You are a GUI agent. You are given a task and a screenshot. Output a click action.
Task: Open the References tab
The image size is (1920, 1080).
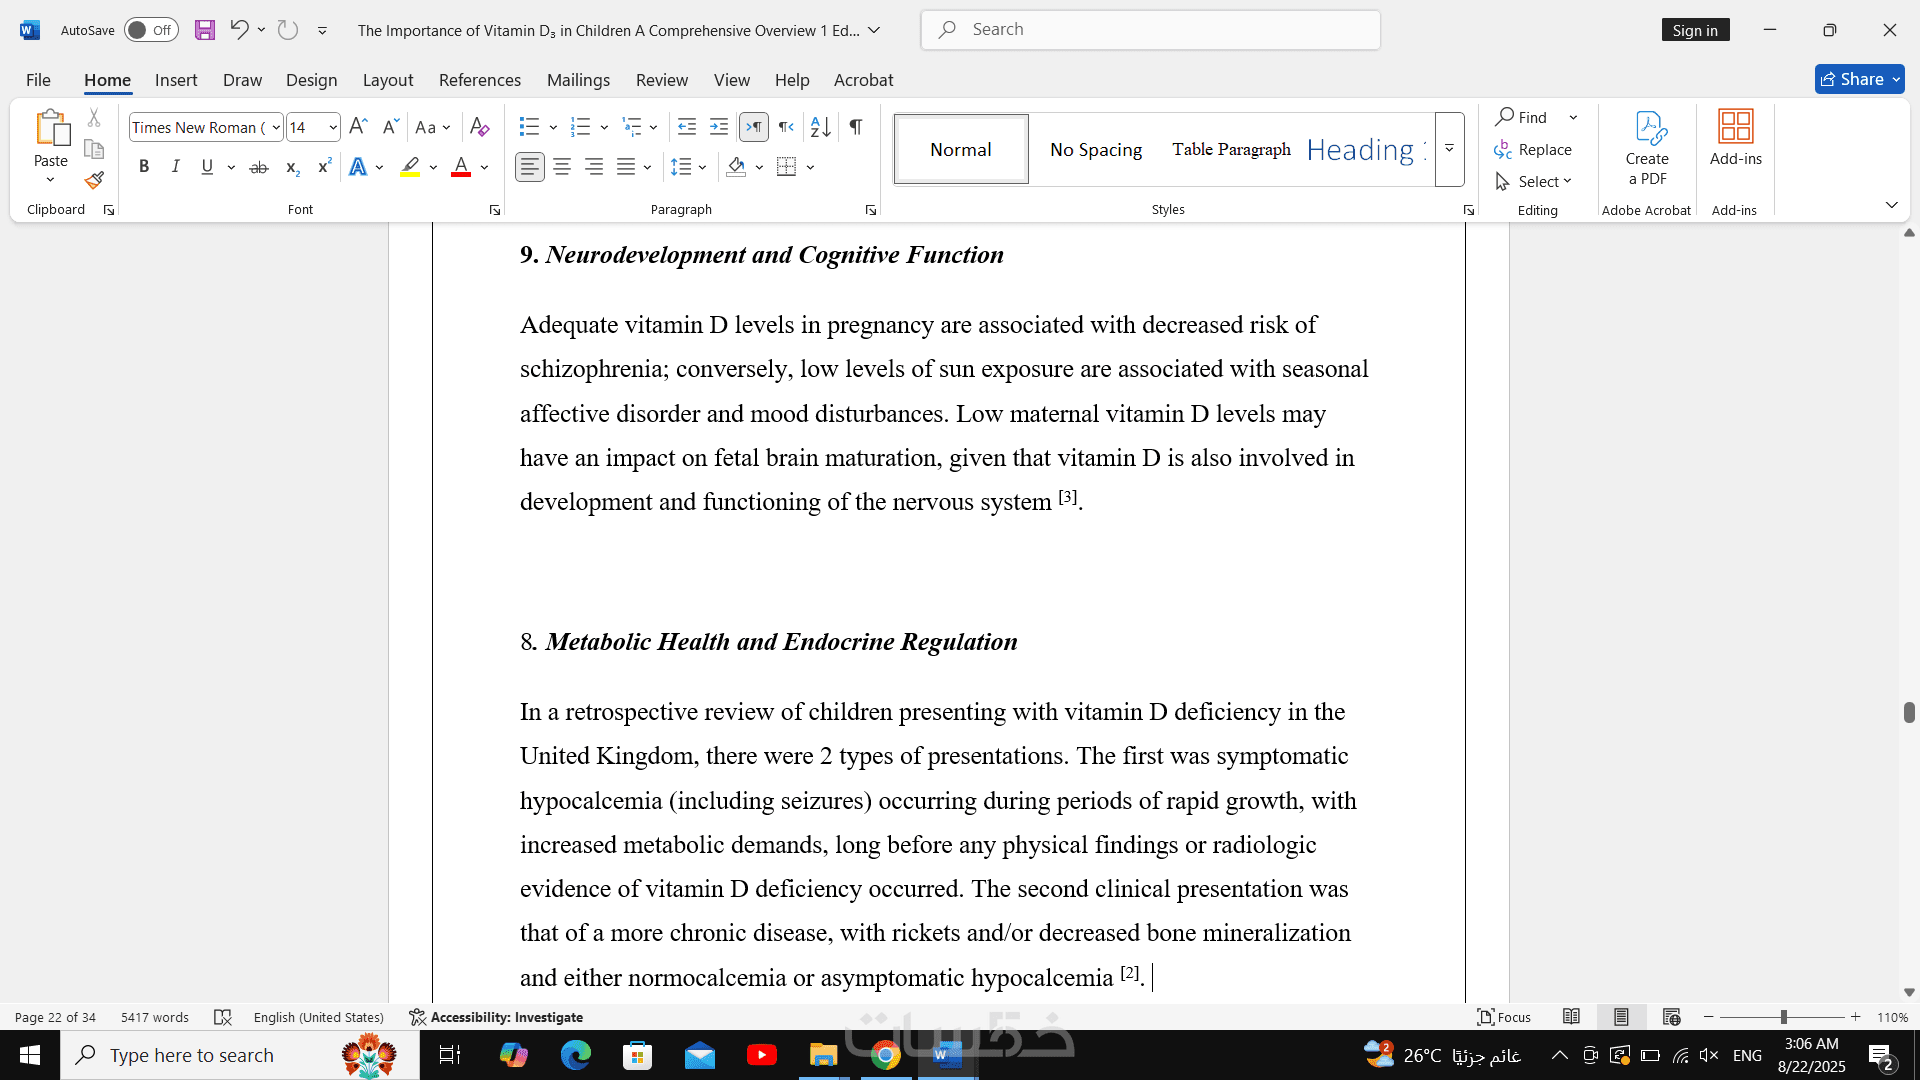tap(479, 80)
